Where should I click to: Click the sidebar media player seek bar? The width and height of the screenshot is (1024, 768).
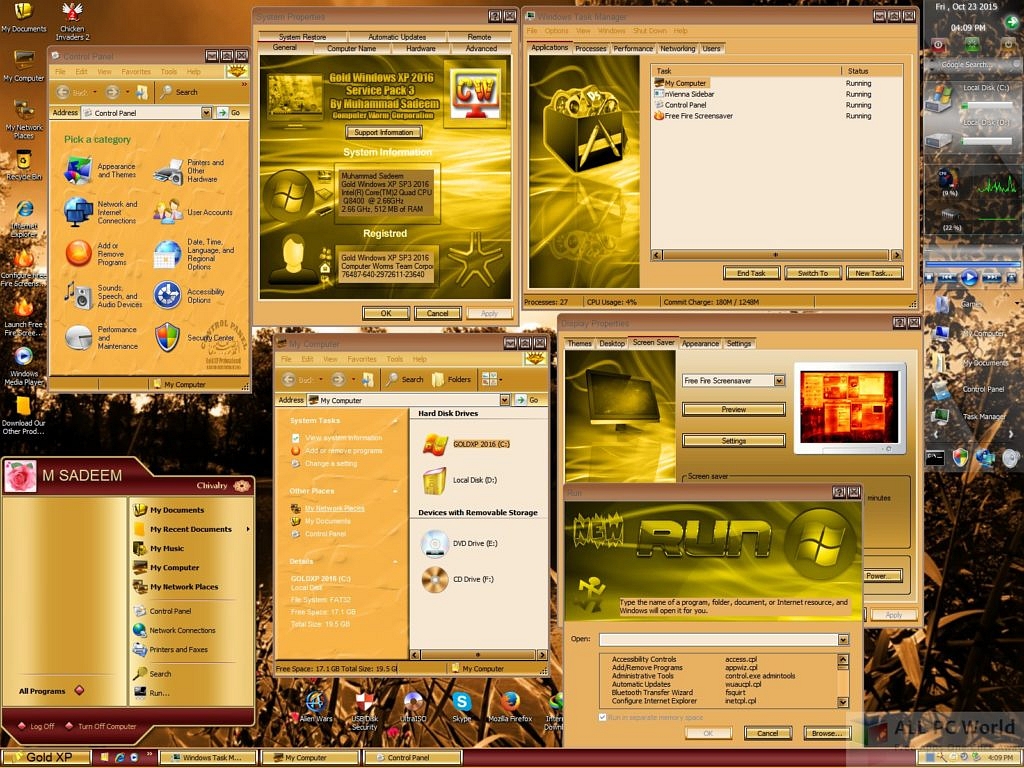(972, 264)
